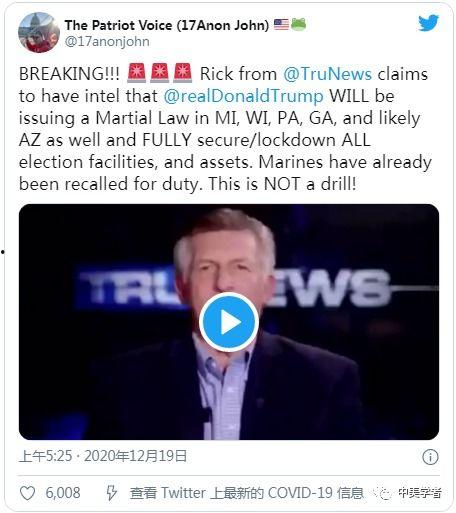Screen dimensions: 456x513
Task: Click the Twitter bird logo
Action: click(x=428, y=23)
